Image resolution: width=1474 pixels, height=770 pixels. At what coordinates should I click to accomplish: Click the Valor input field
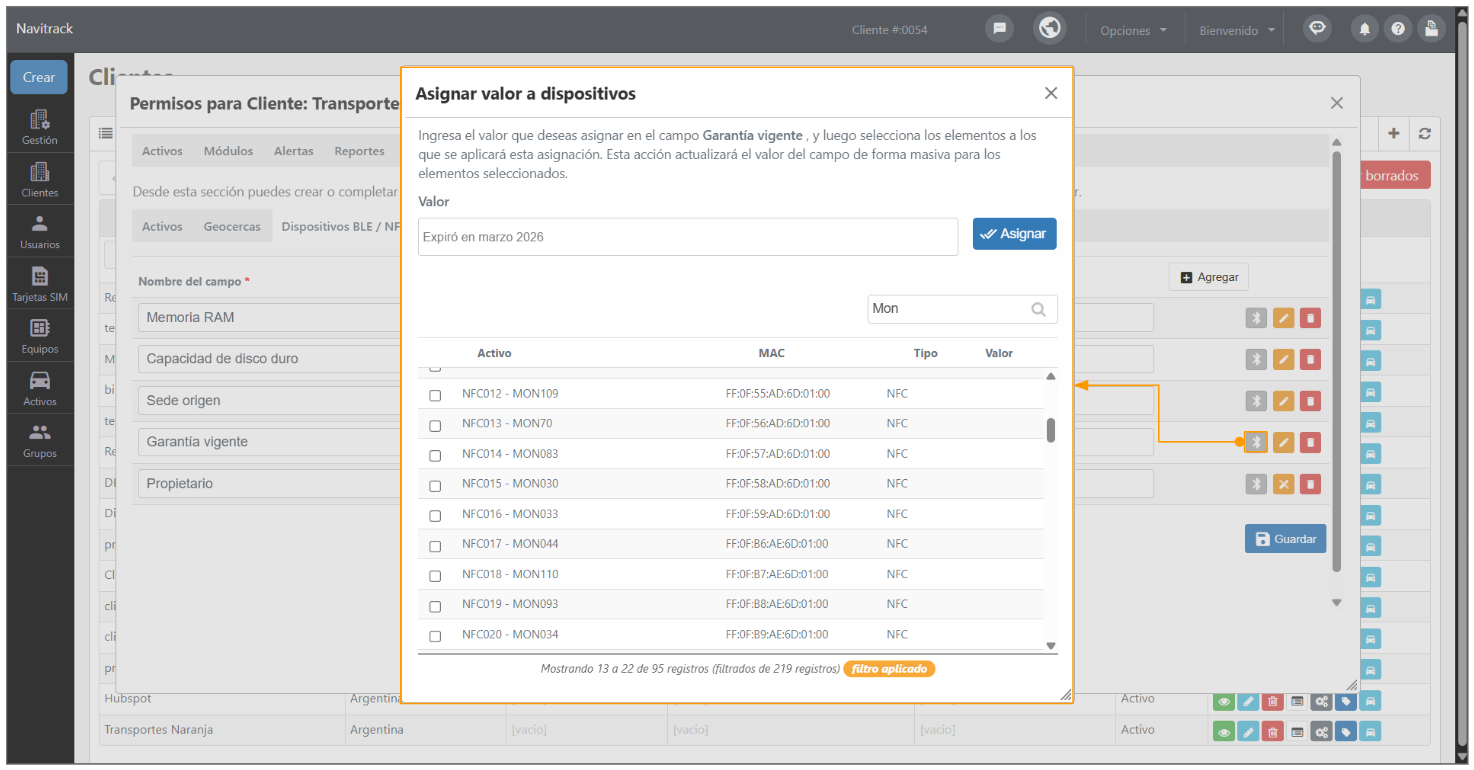tap(688, 237)
